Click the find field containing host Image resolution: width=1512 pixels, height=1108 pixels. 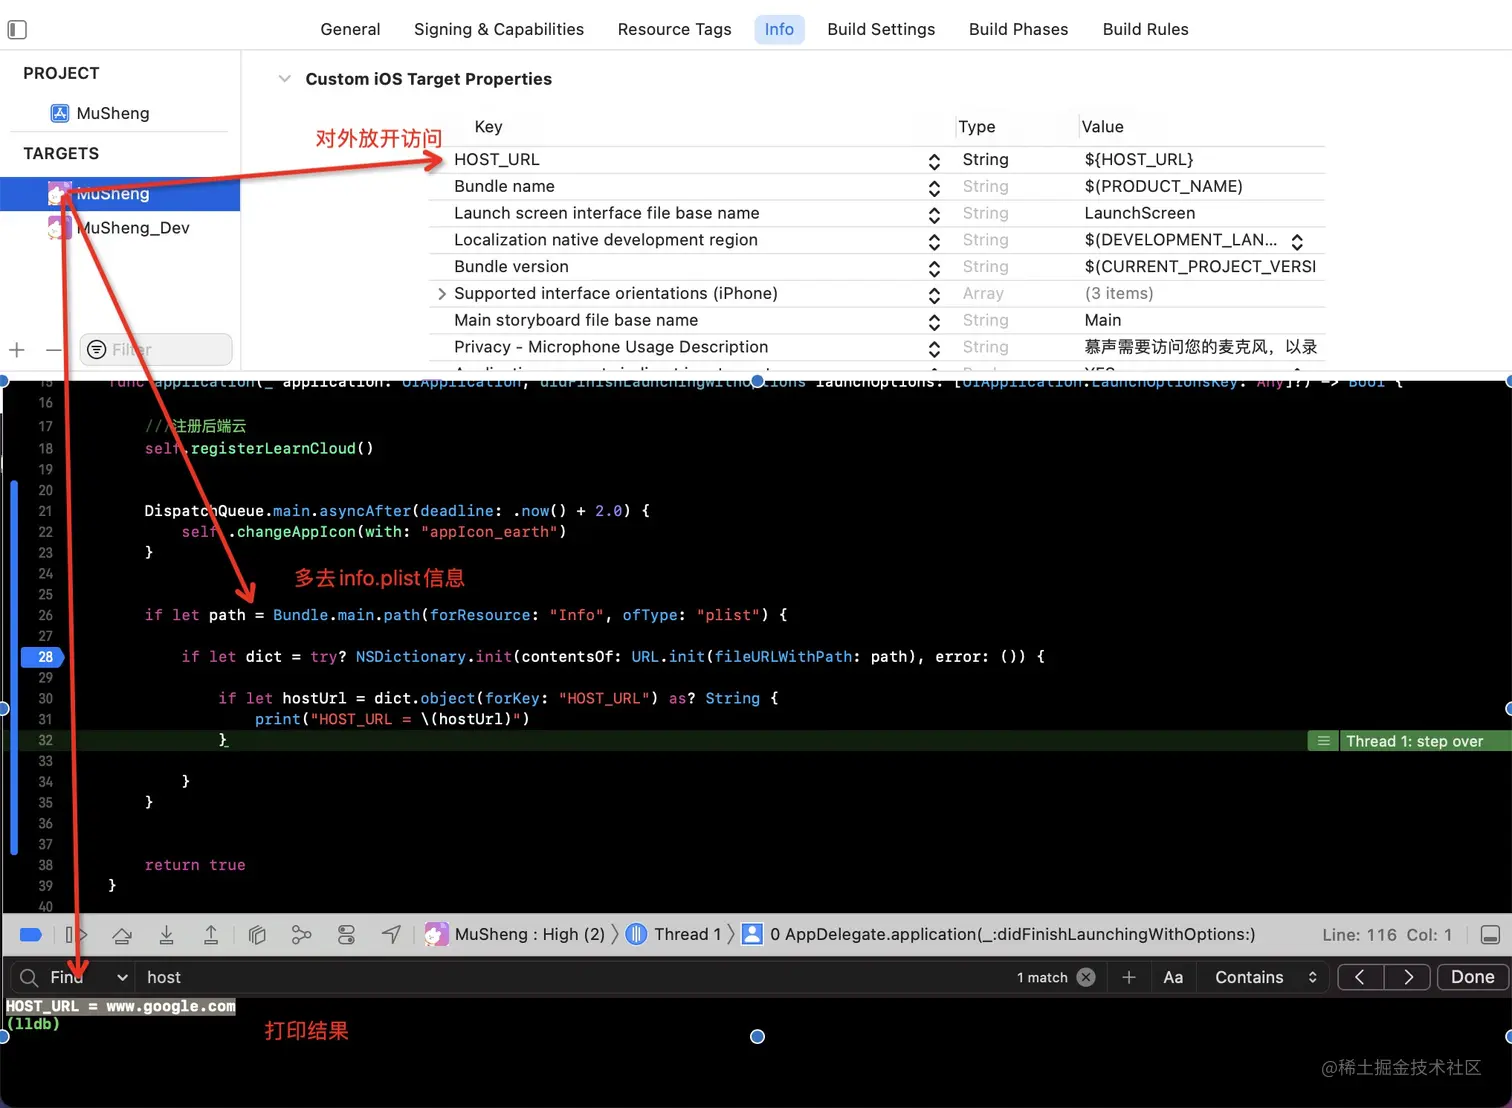(575, 977)
